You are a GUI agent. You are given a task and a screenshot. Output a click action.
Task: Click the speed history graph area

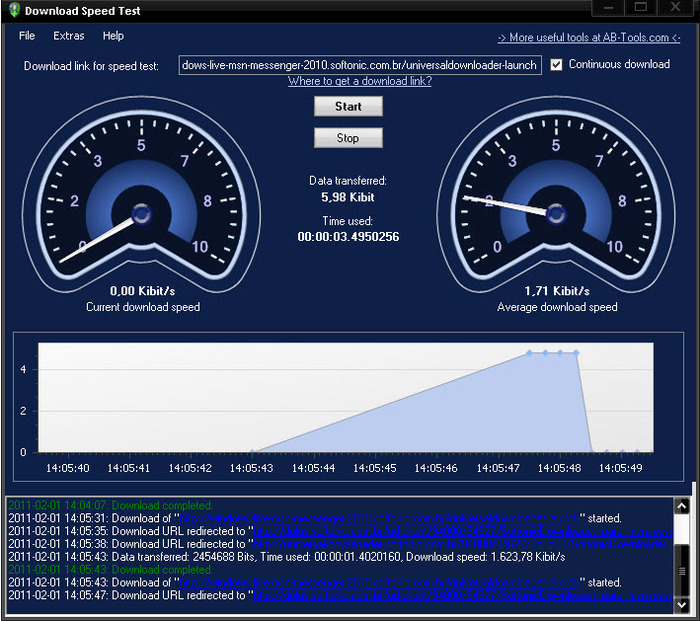pyautogui.click(x=346, y=397)
